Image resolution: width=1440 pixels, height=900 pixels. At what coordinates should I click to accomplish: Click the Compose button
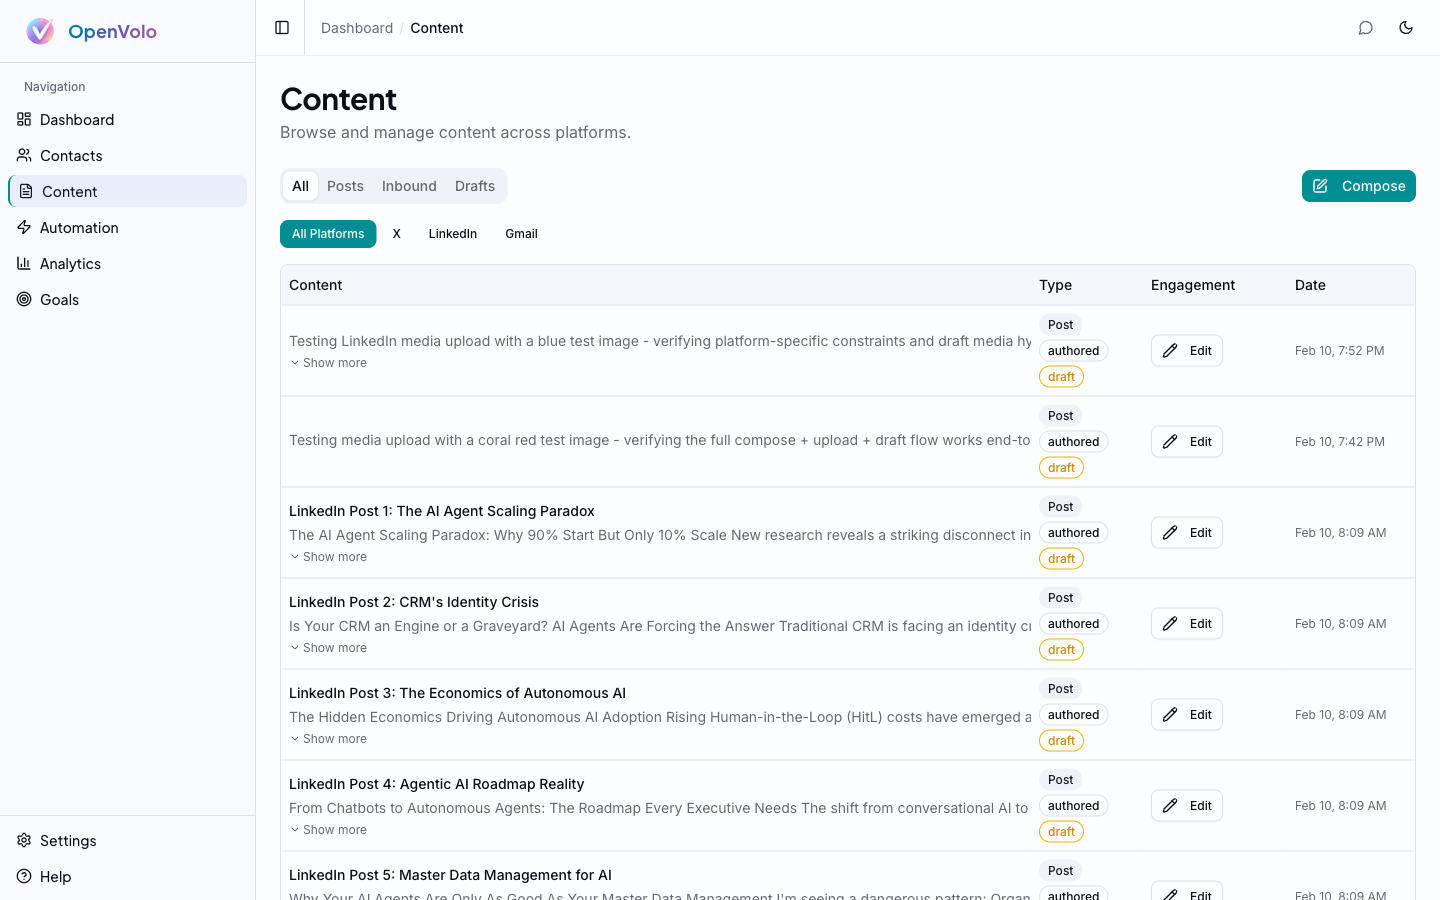pyautogui.click(x=1358, y=185)
